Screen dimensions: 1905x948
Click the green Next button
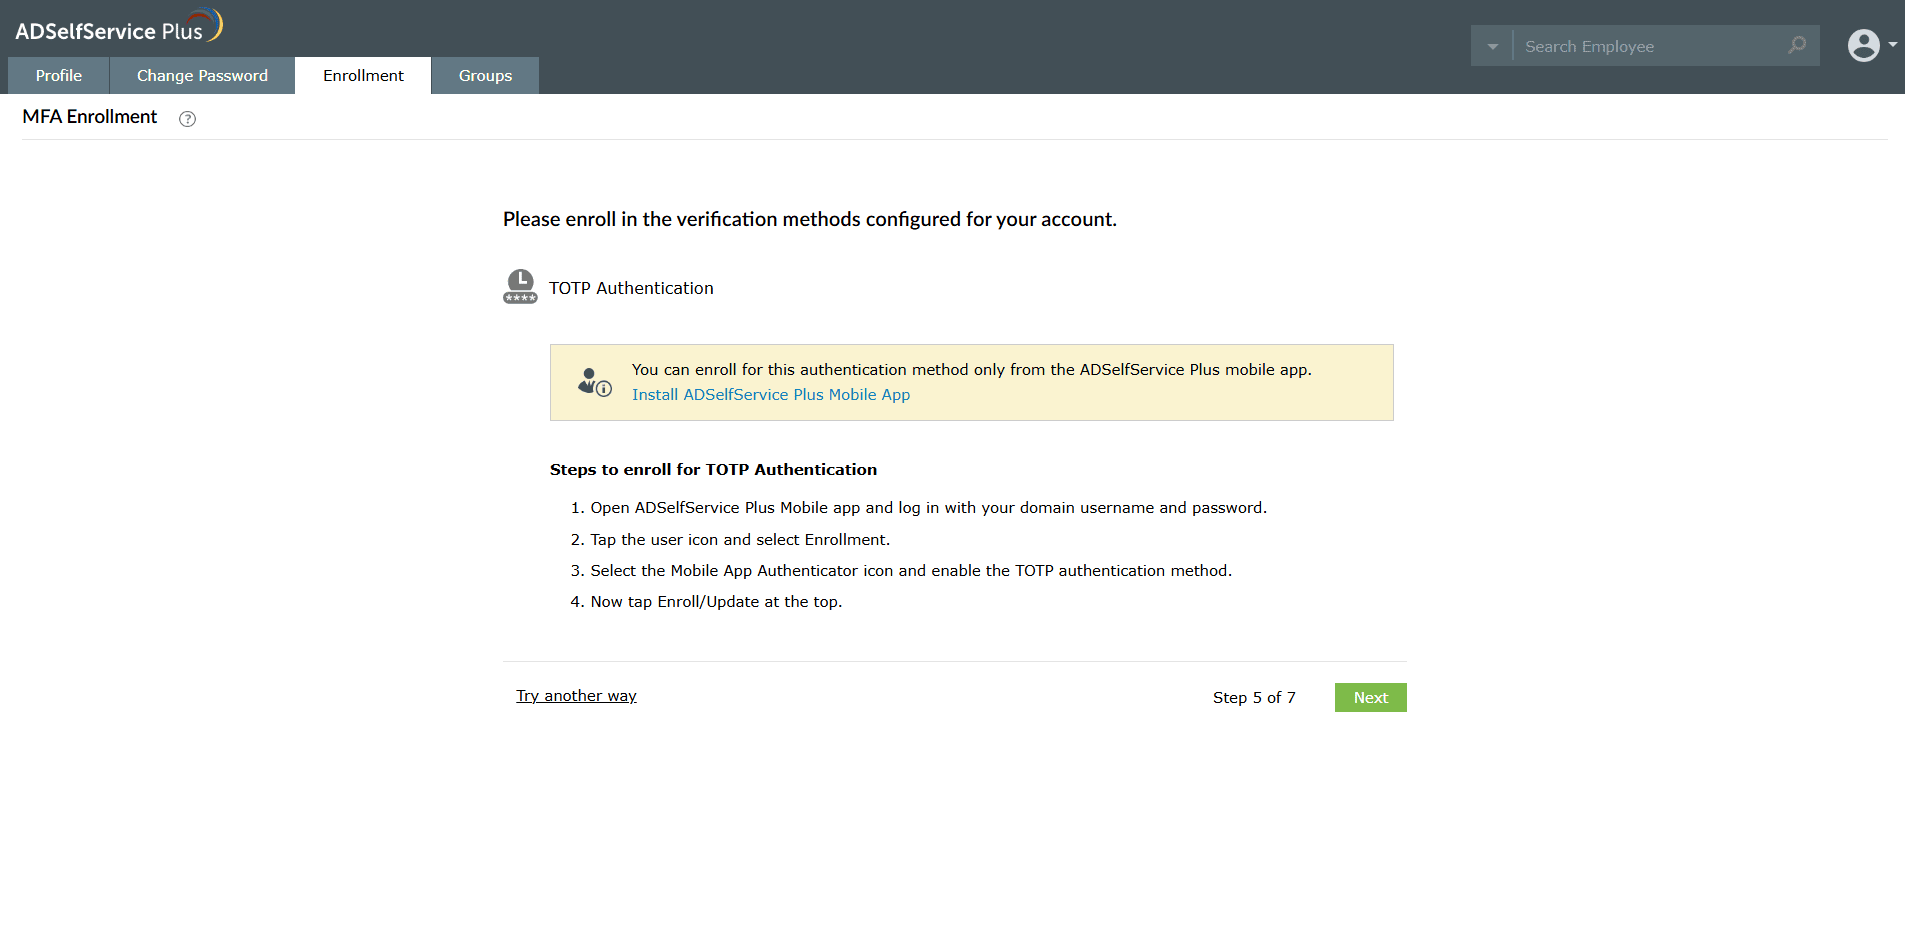tap(1370, 698)
